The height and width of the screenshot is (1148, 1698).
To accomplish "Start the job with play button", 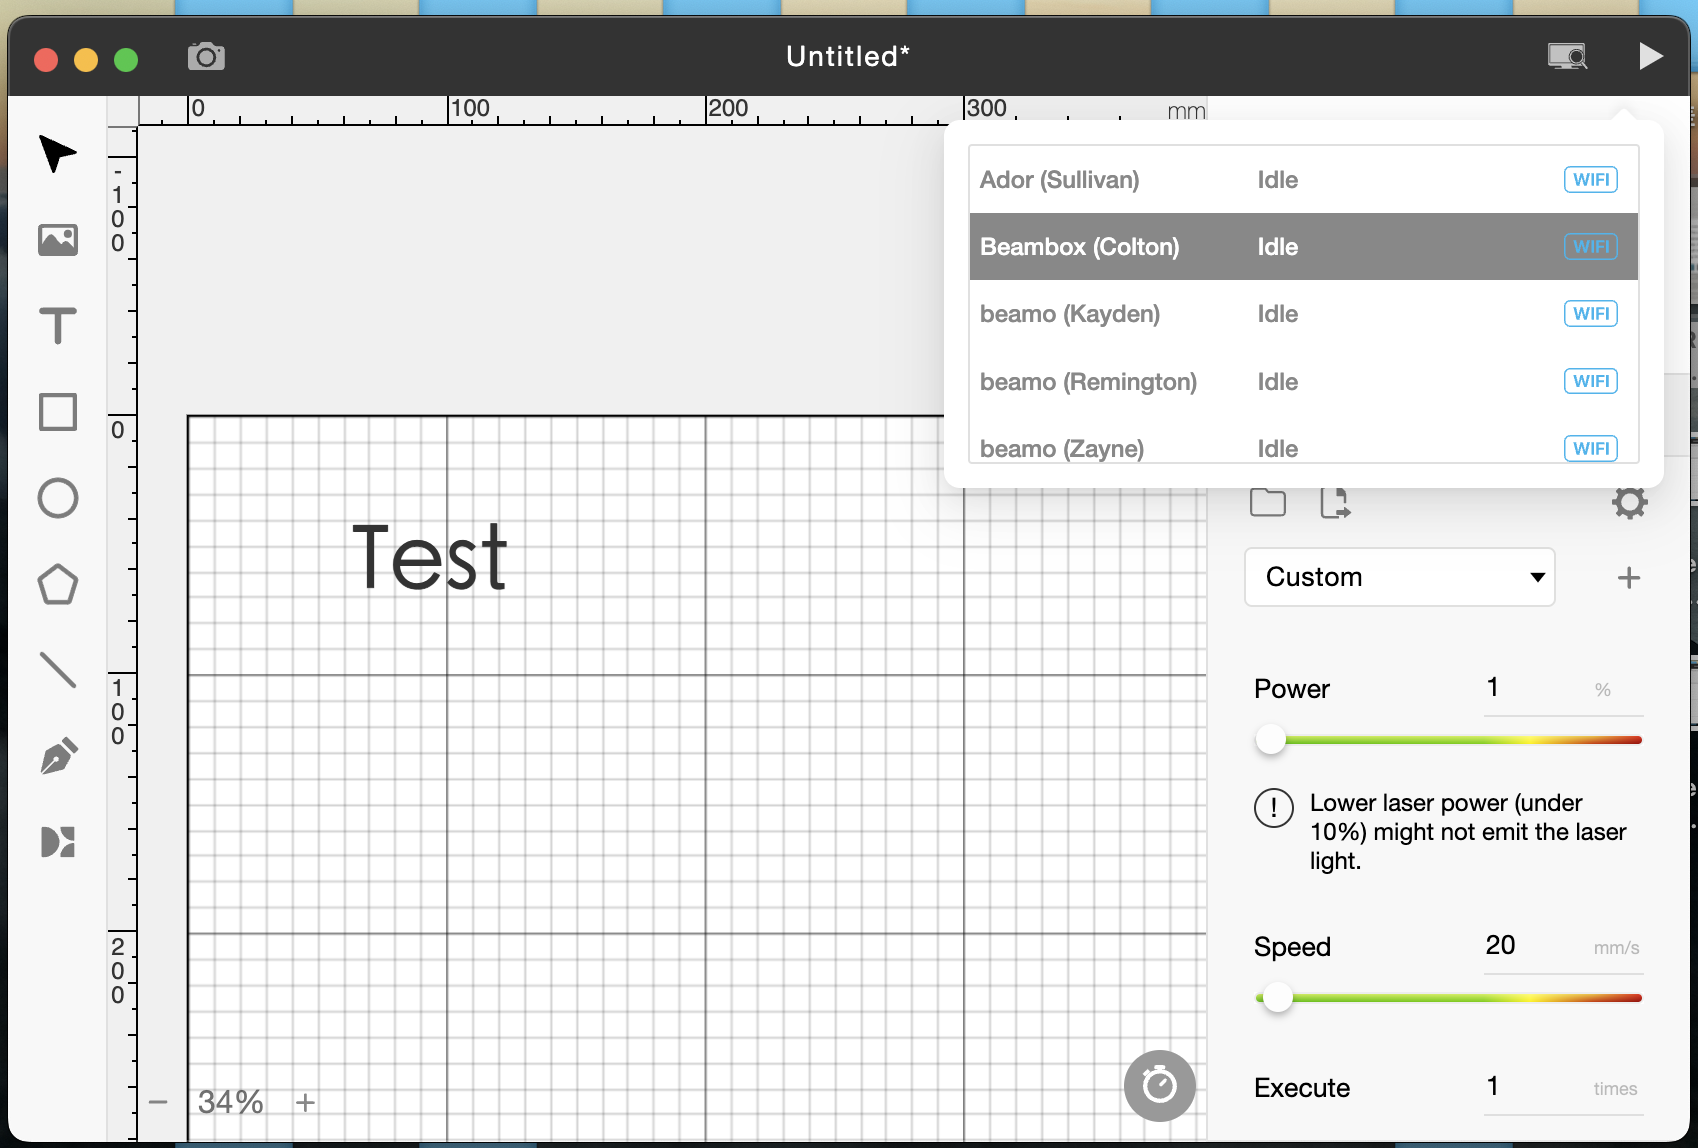I will (x=1650, y=56).
